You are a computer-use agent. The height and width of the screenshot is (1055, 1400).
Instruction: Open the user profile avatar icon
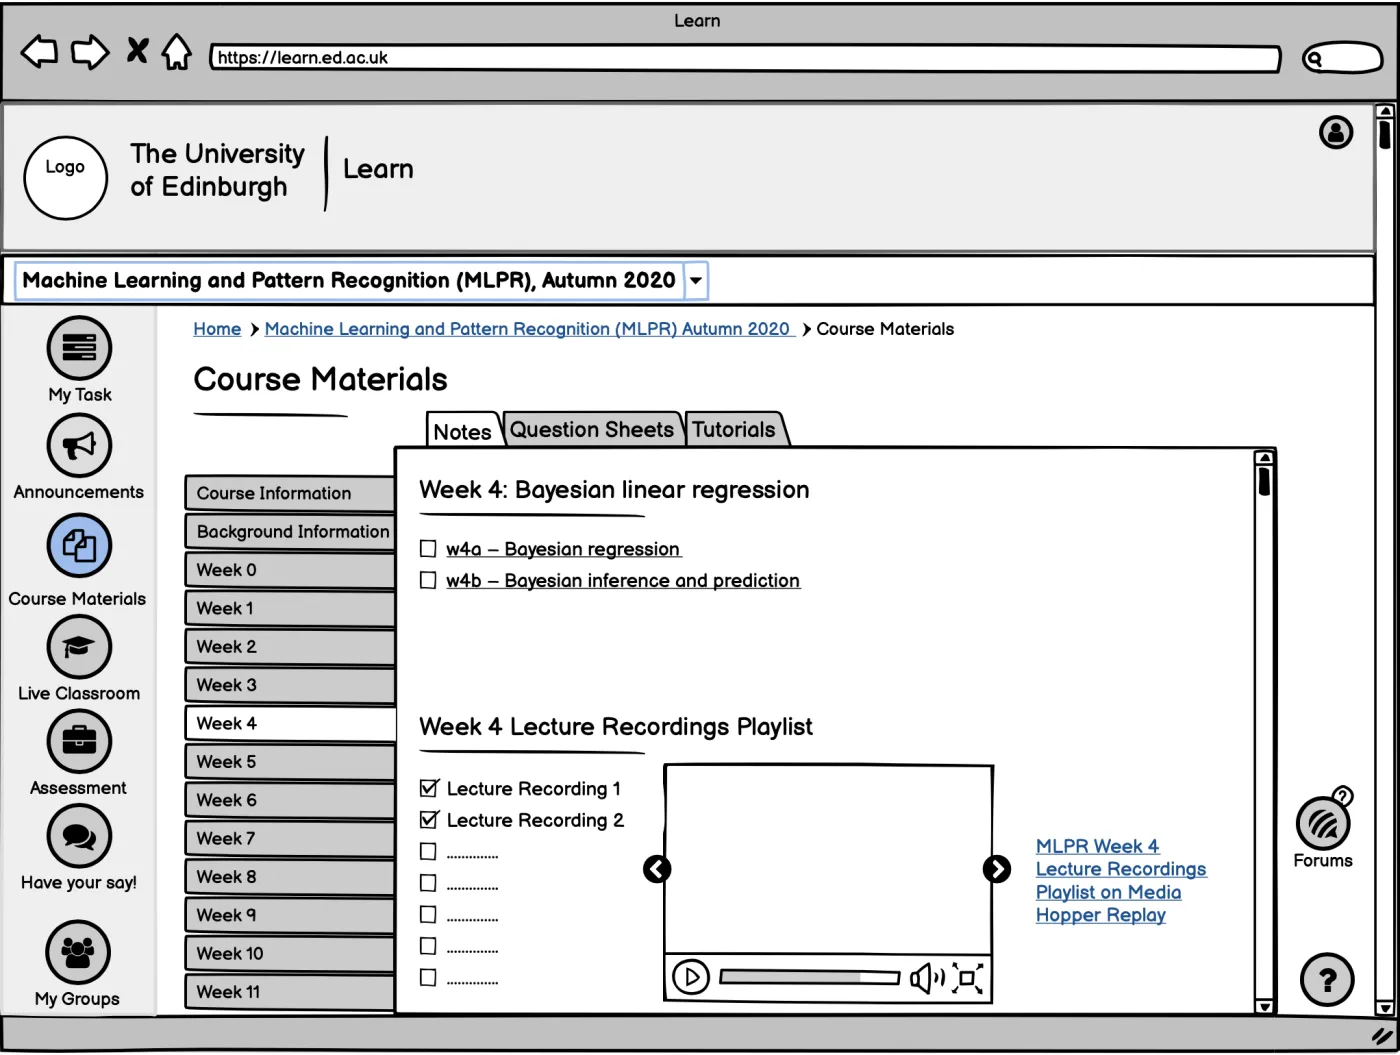click(1336, 132)
